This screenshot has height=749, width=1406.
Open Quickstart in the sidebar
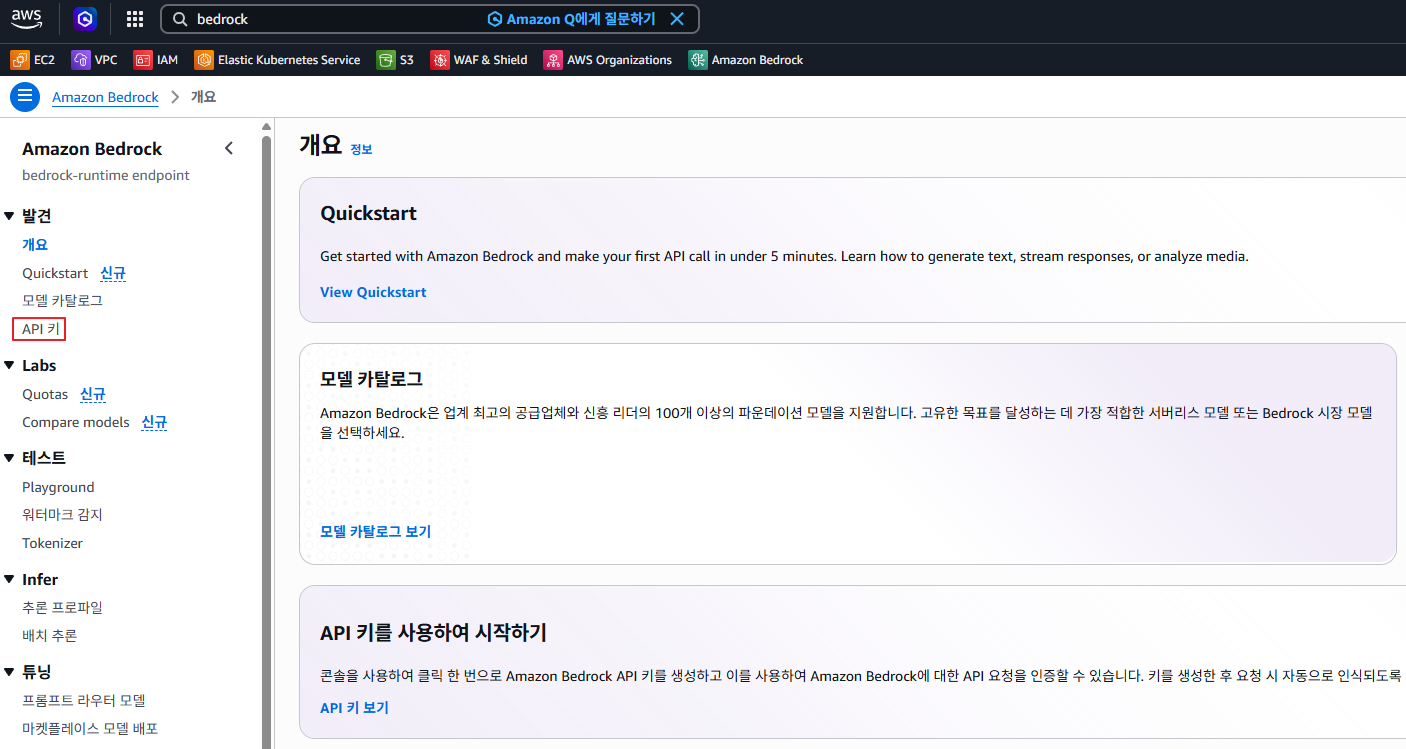pos(55,273)
